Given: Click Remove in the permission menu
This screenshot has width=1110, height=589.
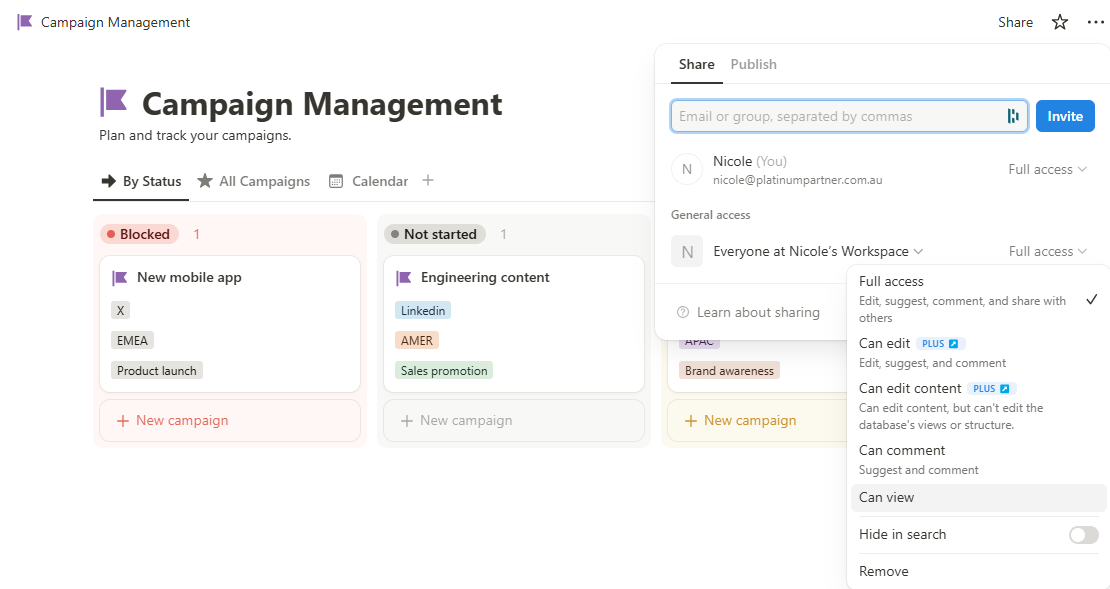Looking at the screenshot, I should coord(978,571).
